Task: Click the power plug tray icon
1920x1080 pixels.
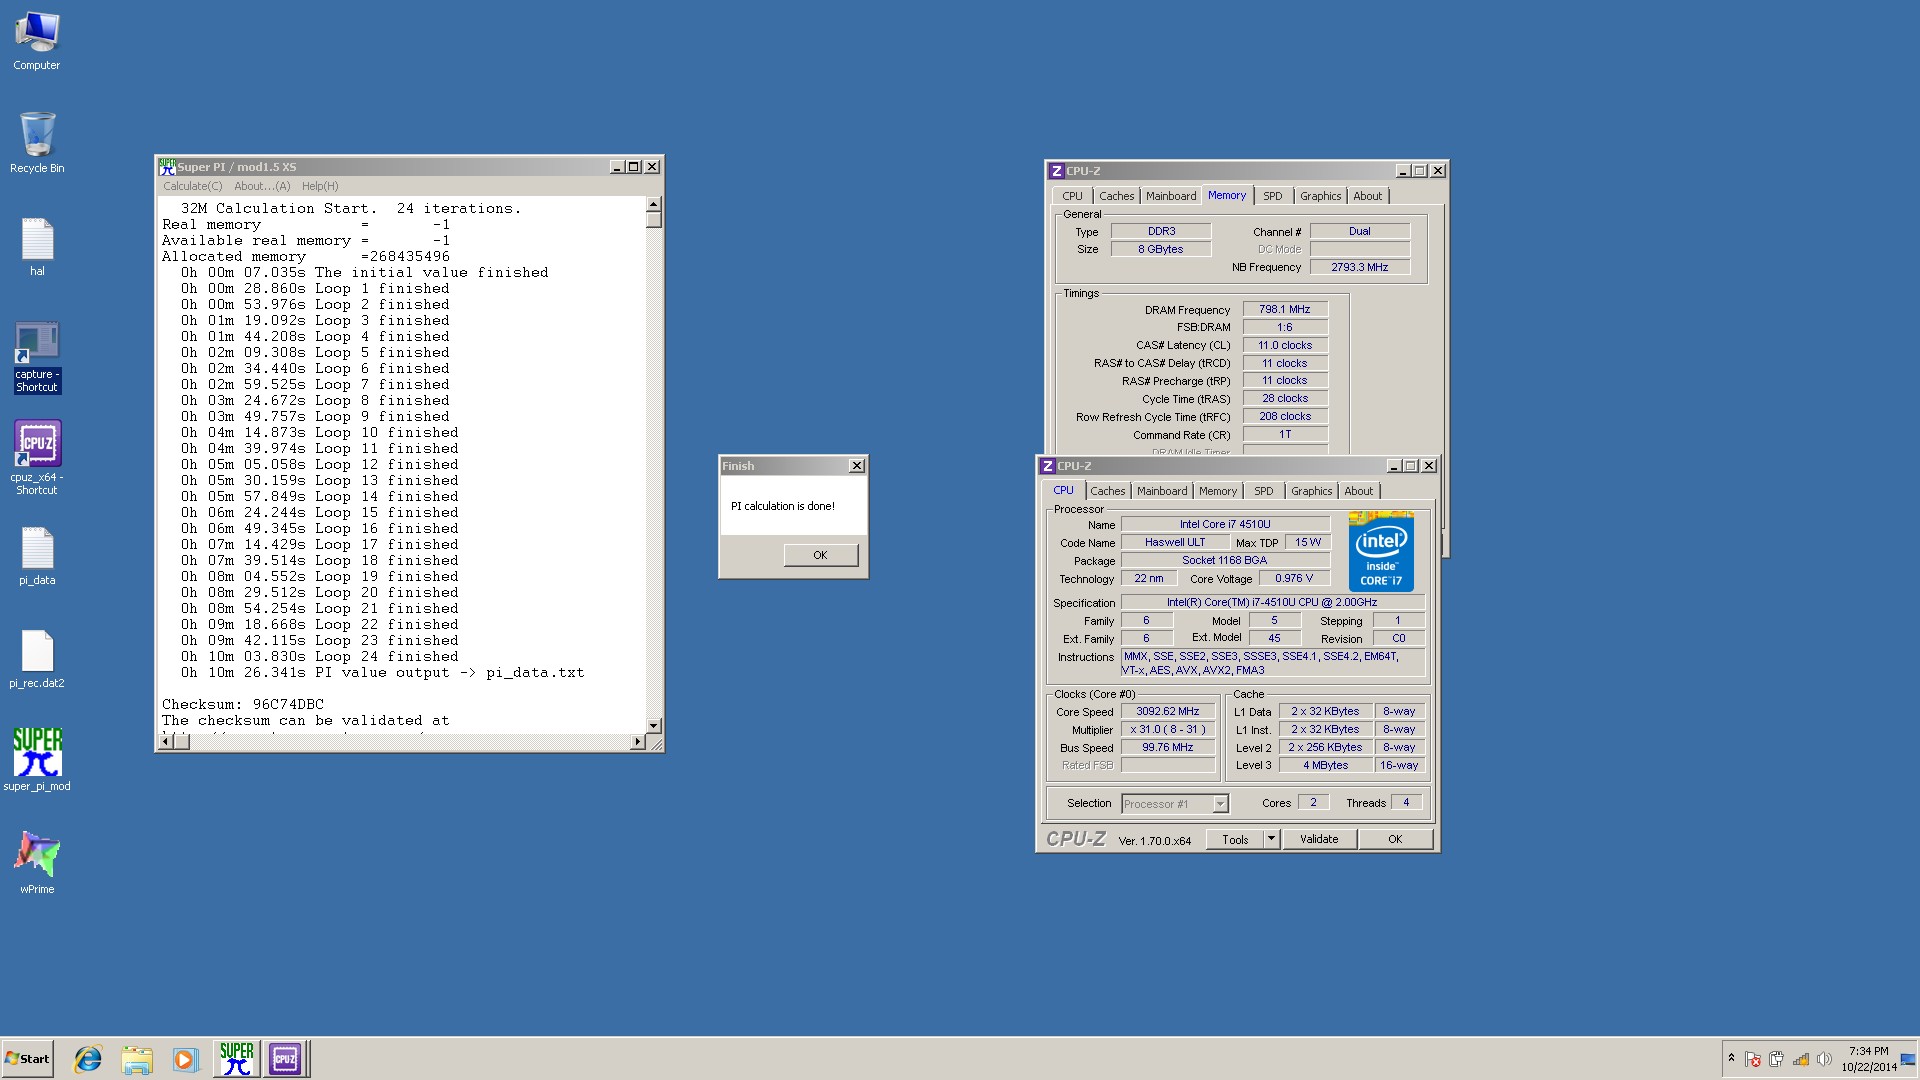Action: point(1776,1059)
